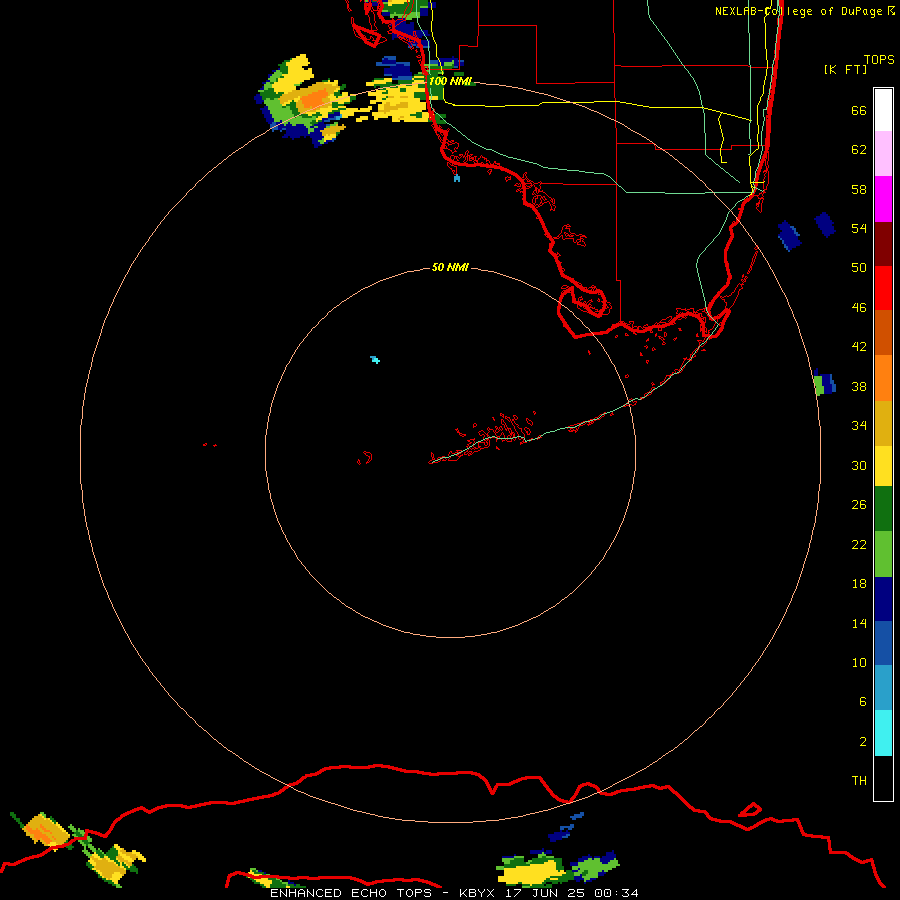This screenshot has width=900, height=900.
Task: Click the bright yellow legend swatch
Action: 883,466
